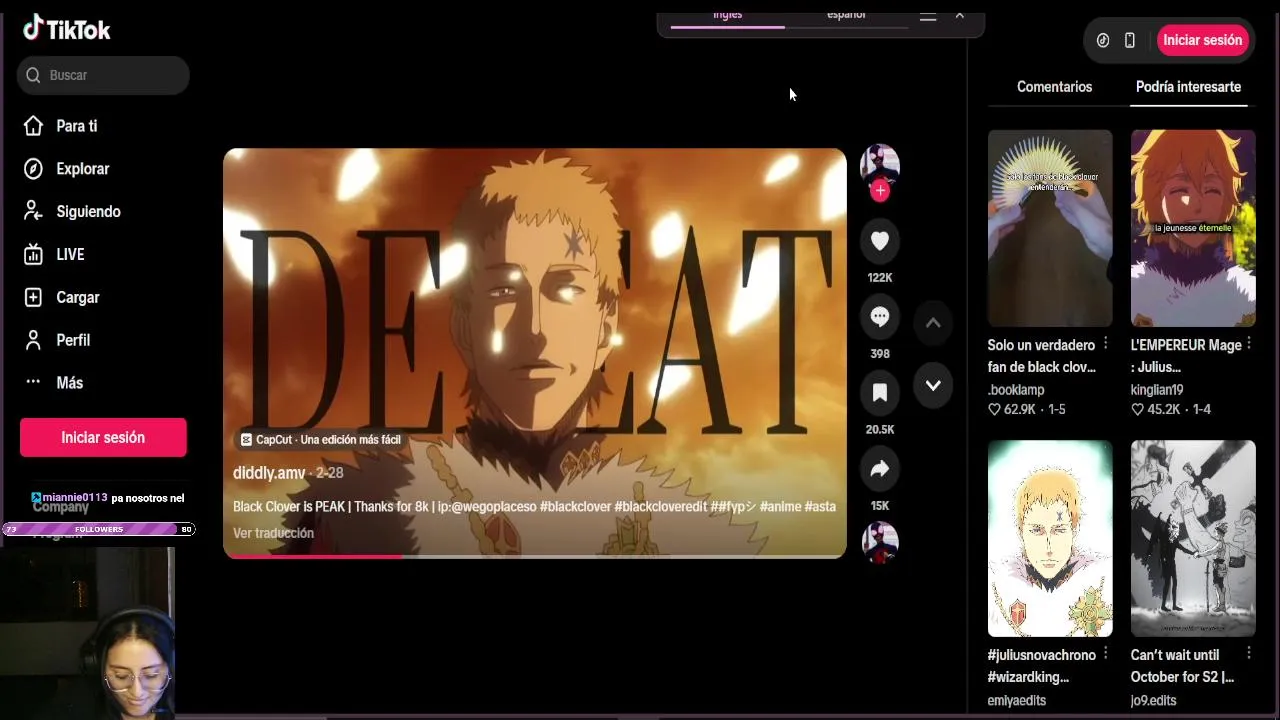Open the LIVE section

click(x=54, y=255)
